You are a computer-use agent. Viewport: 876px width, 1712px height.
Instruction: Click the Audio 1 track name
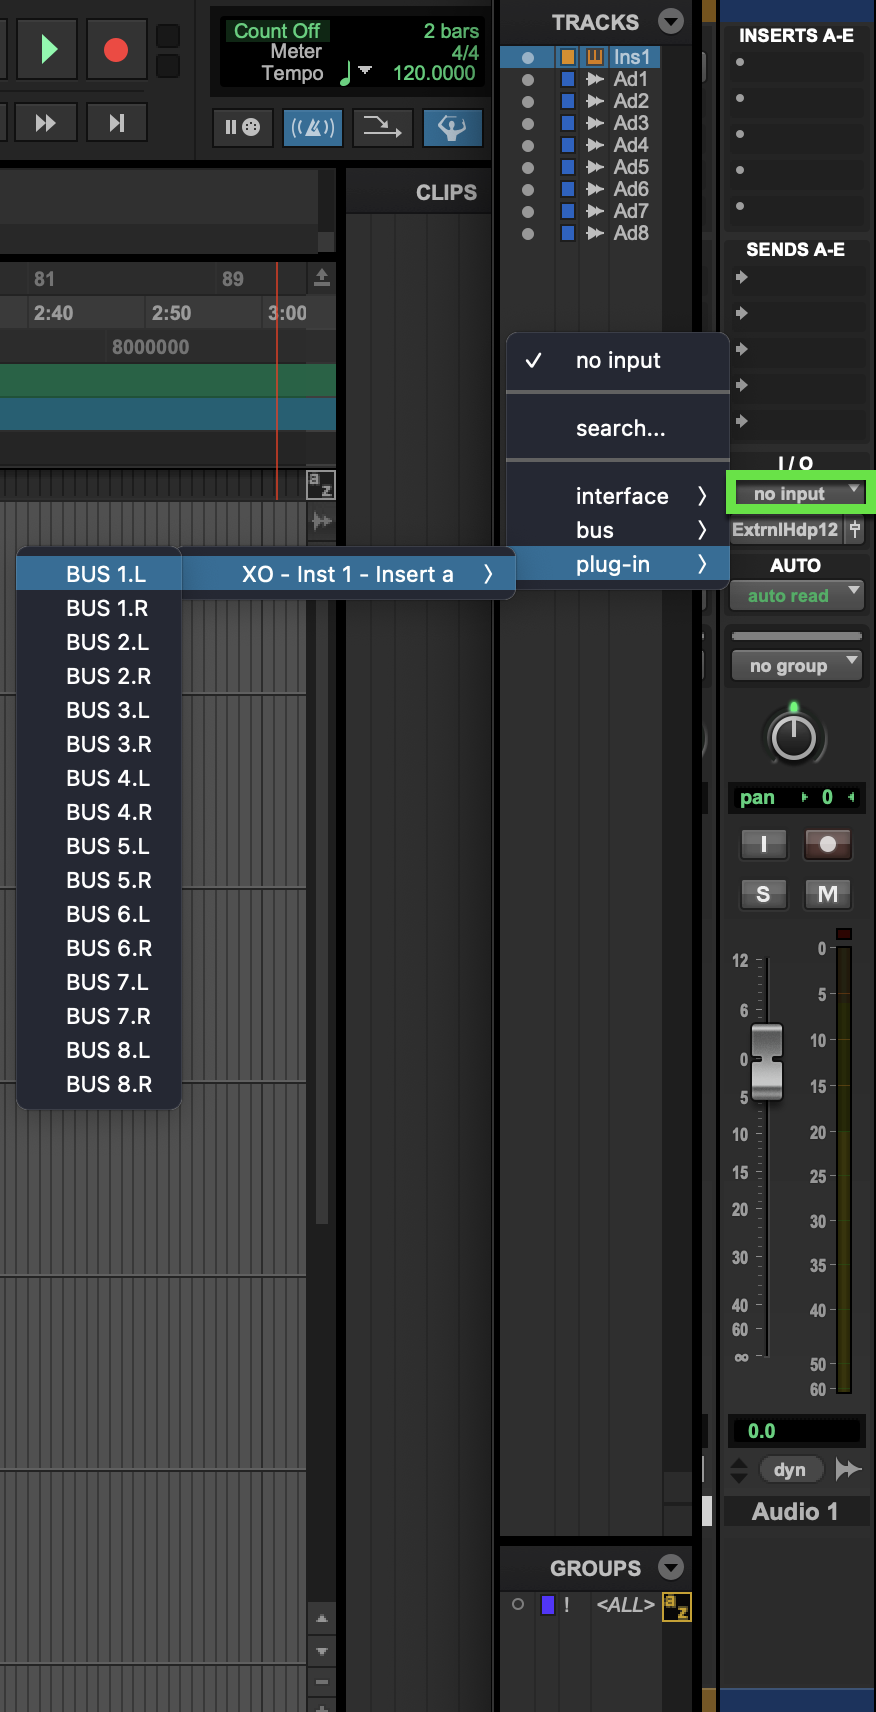[795, 1511]
